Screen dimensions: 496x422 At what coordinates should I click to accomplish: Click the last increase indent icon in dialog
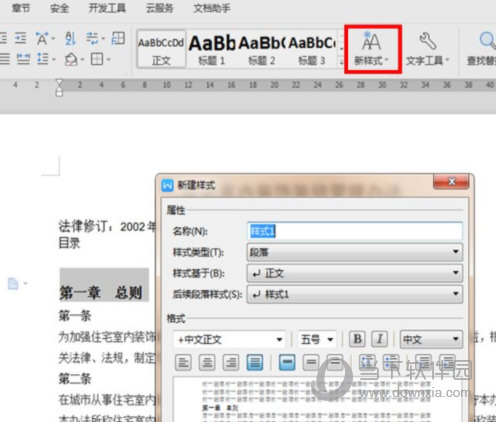(448, 362)
